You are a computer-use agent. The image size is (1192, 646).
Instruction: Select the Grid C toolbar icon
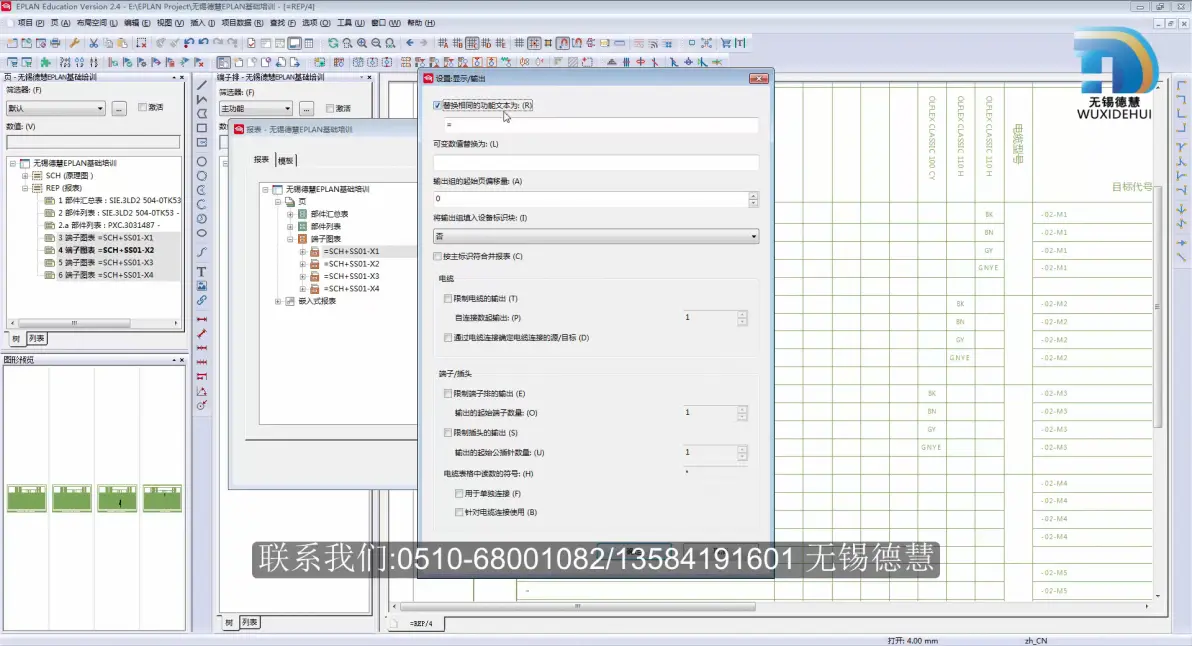tap(472, 43)
